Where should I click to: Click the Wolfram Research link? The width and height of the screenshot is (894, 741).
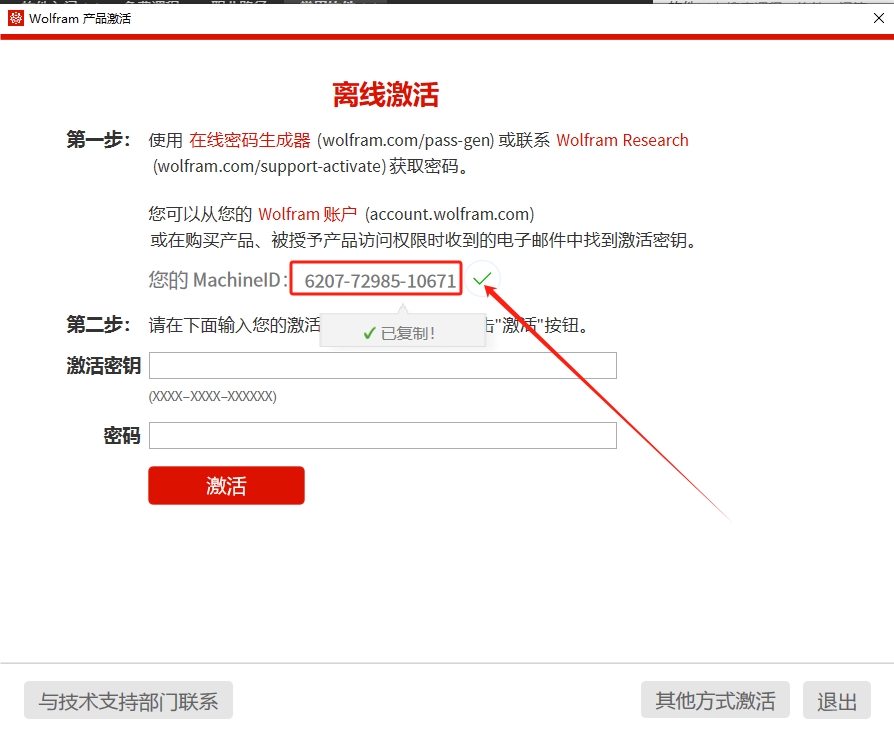click(622, 140)
